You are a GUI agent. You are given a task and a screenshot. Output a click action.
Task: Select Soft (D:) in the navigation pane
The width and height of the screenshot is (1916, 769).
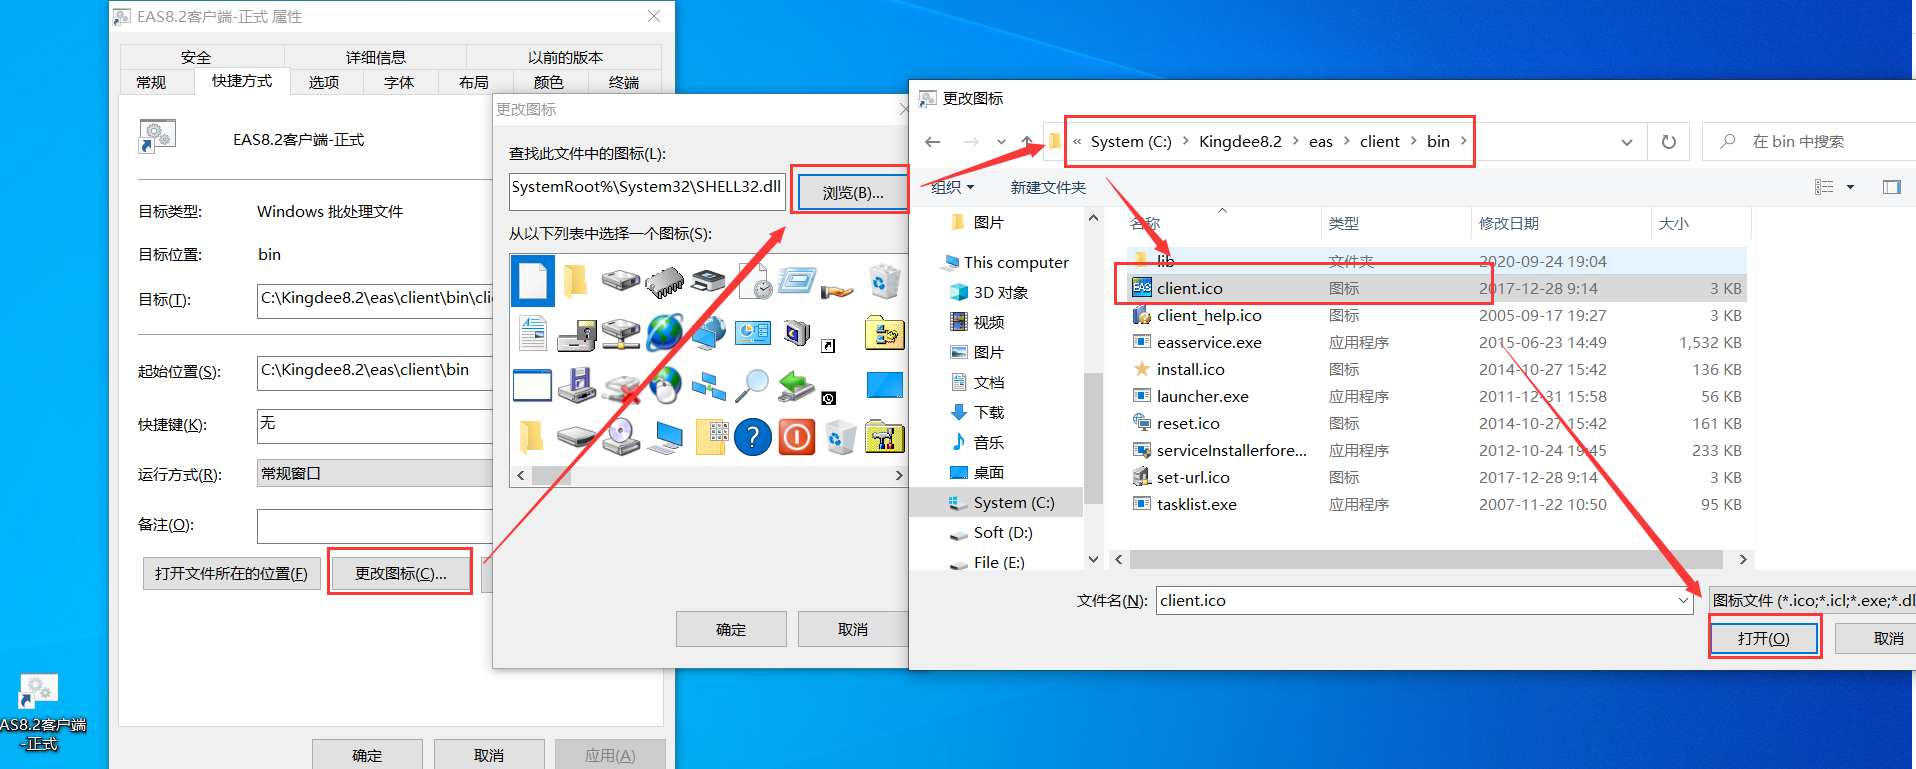(x=1003, y=532)
